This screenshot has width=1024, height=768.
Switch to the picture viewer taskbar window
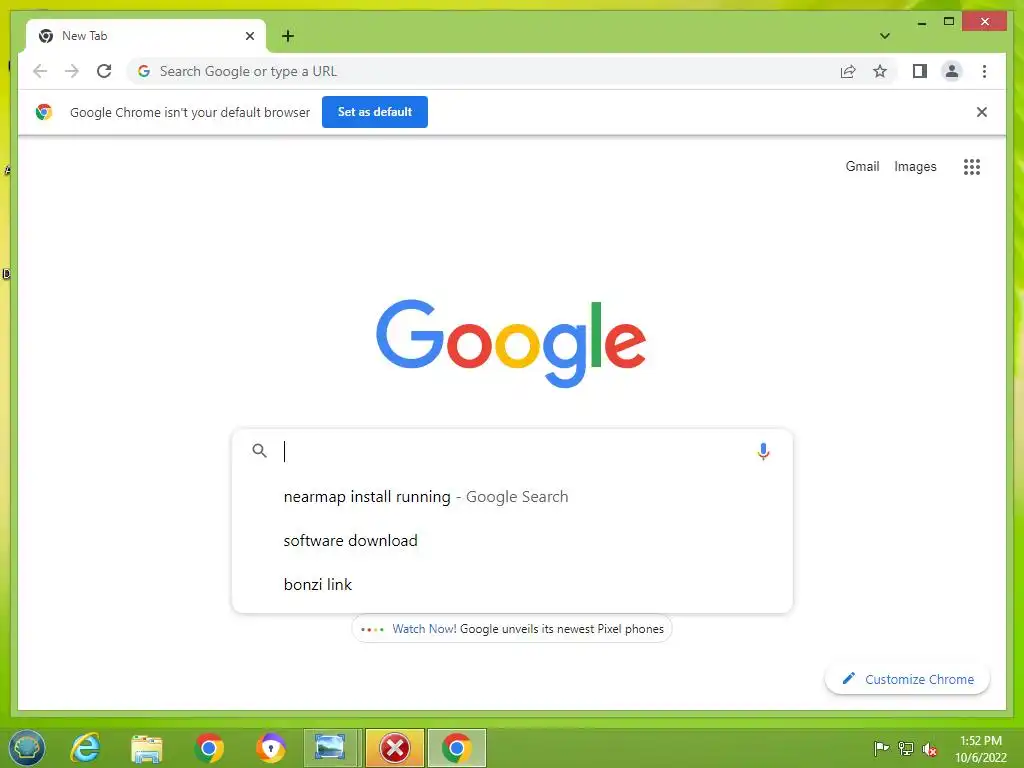332,748
